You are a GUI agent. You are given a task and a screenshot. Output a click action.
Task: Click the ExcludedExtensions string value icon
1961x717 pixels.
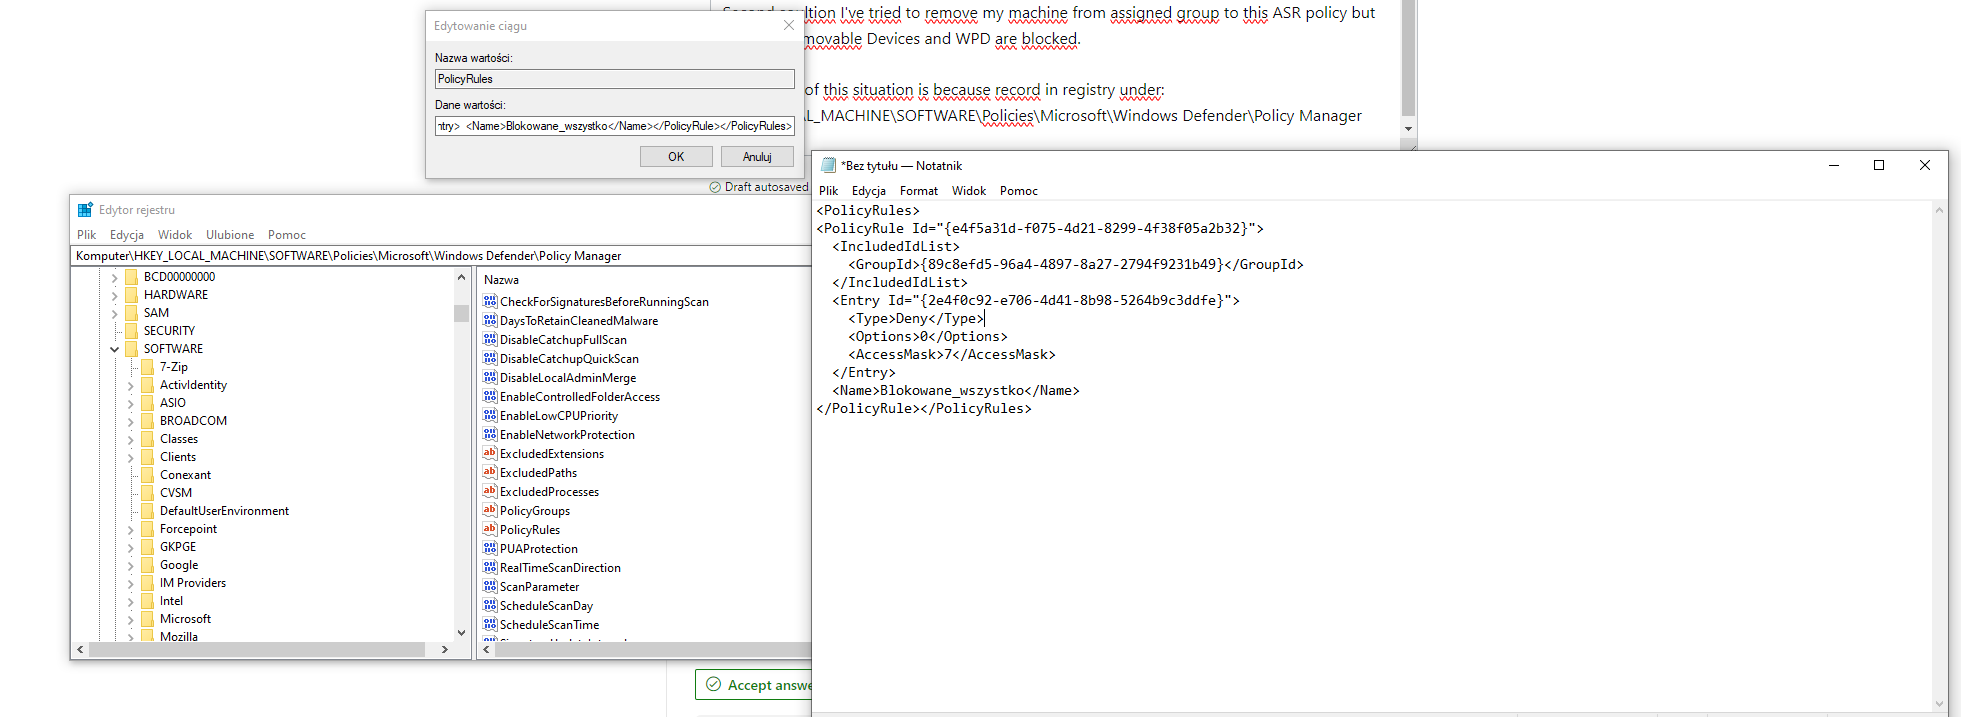tap(490, 453)
